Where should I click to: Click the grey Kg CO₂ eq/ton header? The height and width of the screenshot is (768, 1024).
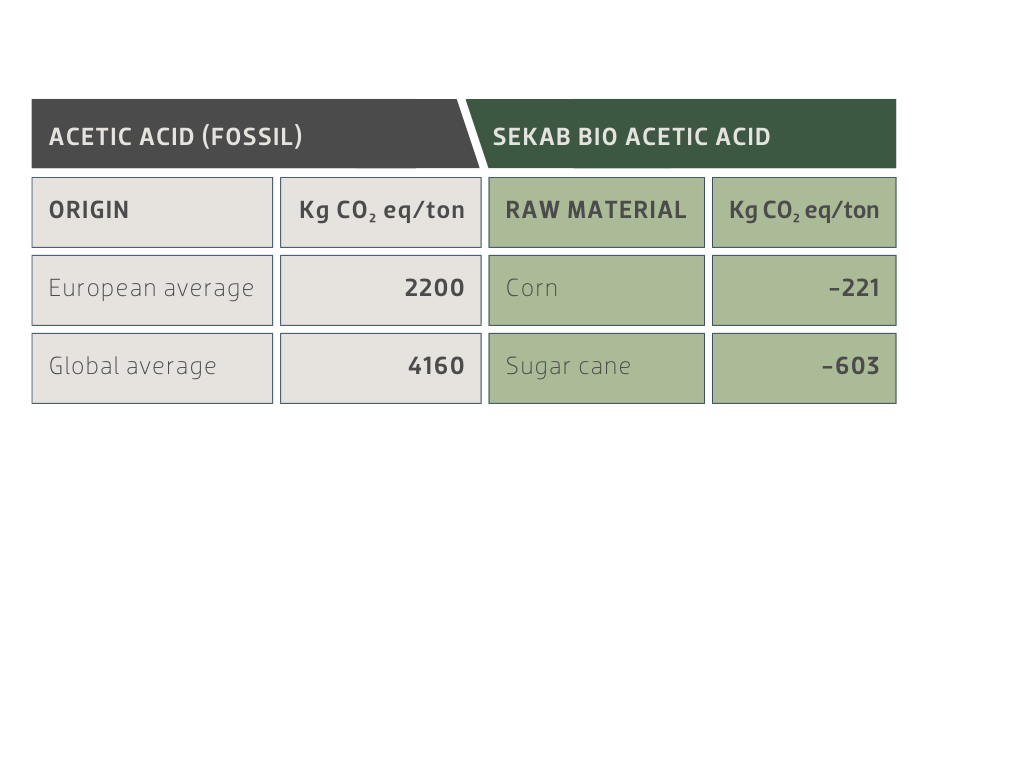(x=381, y=211)
